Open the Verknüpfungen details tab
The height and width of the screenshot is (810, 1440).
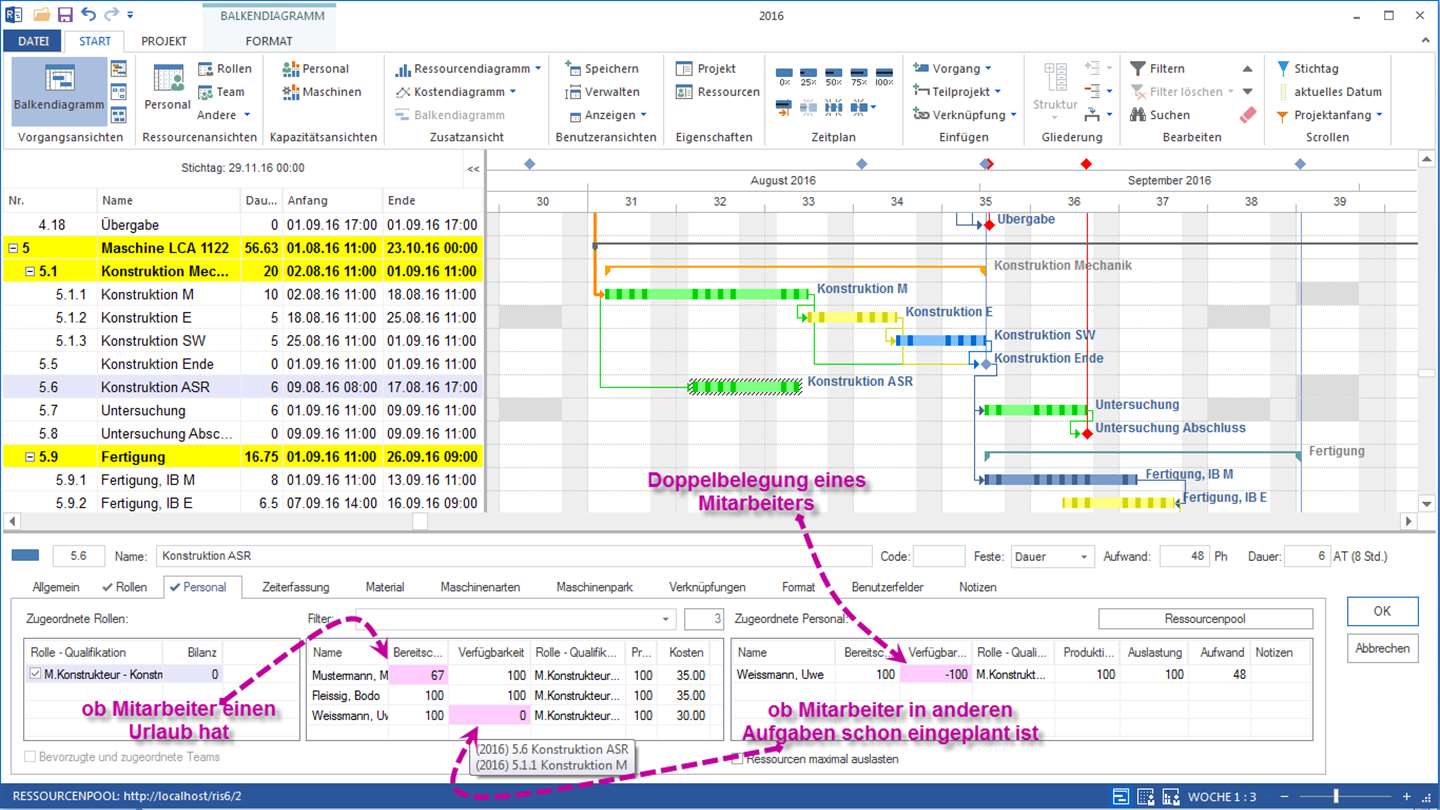point(708,587)
